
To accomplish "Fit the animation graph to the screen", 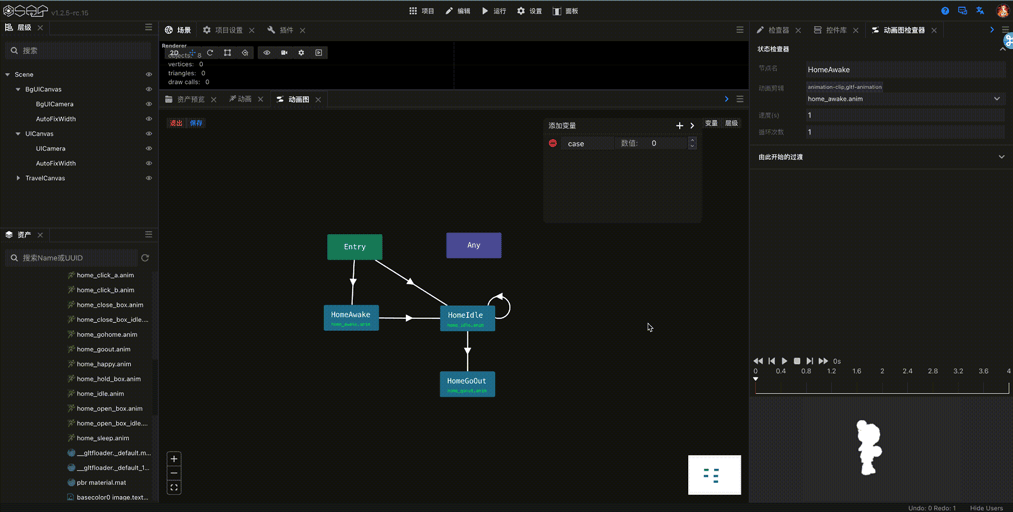I will (174, 488).
